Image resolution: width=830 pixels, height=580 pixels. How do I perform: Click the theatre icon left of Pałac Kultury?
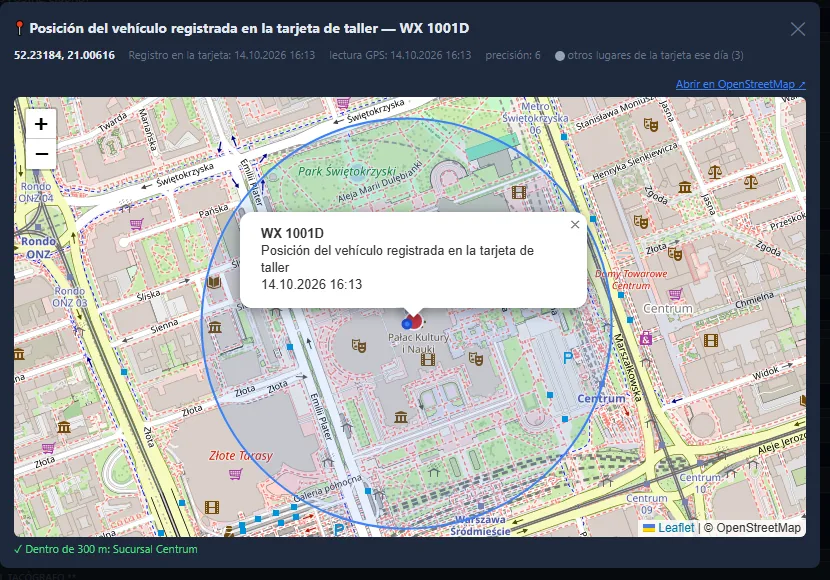(x=359, y=346)
